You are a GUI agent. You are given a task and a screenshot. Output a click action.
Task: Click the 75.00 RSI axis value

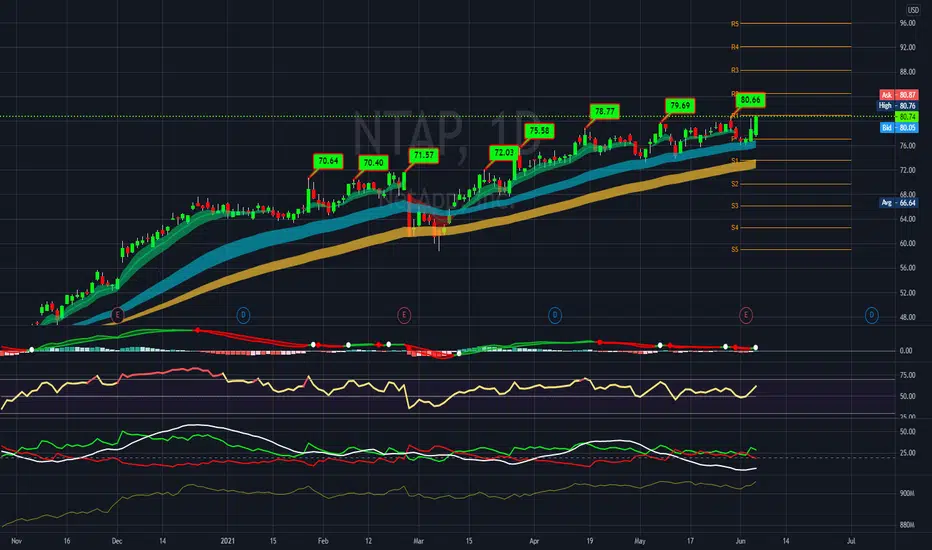(907, 375)
